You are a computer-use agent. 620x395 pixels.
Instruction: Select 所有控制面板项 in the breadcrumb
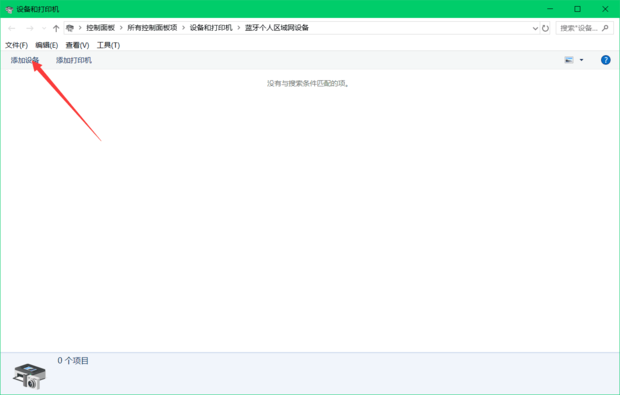click(x=152, y=28)
